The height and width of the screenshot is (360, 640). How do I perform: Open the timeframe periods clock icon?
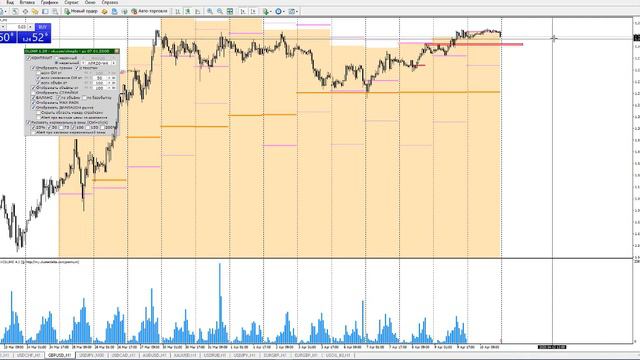(278, 11)
